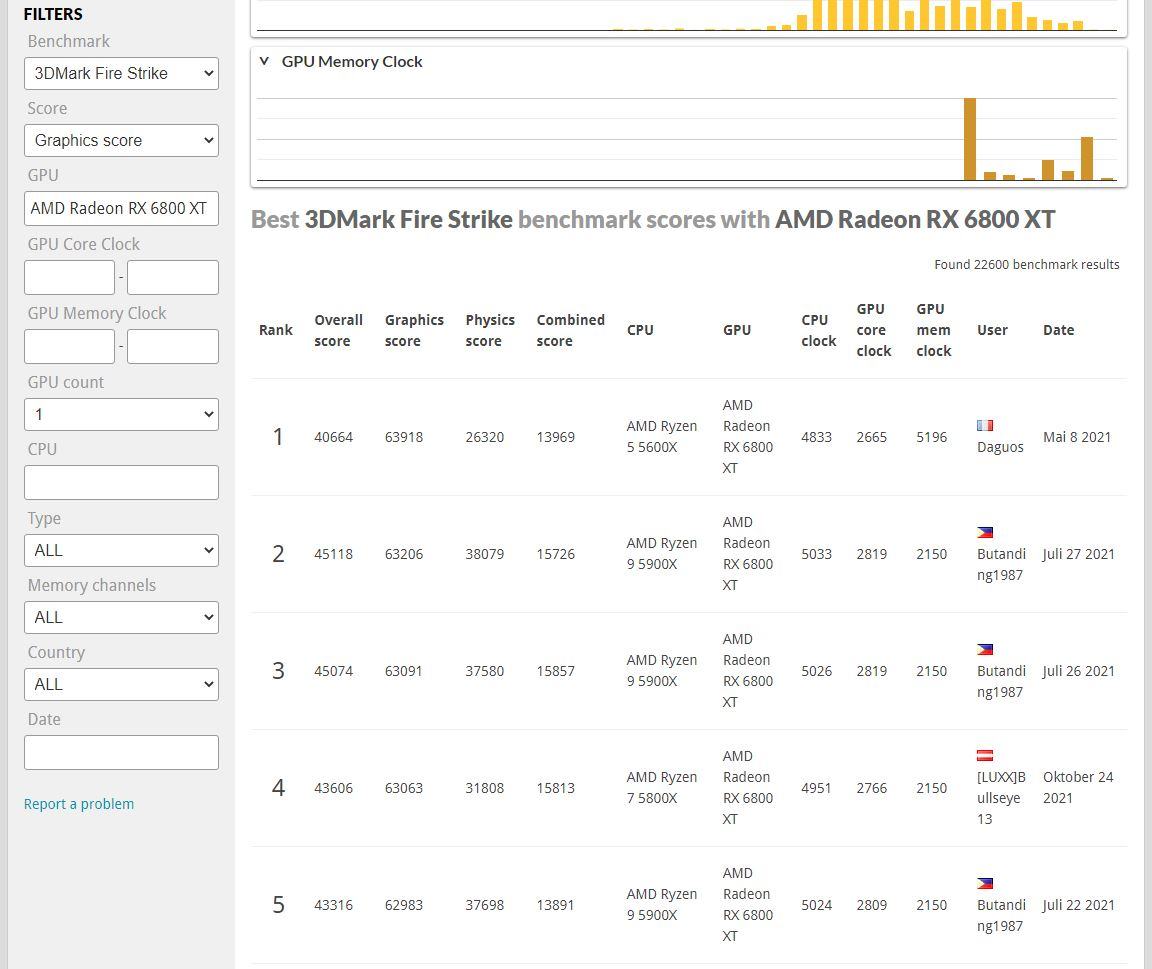This screenshot has width=1152, height=969.
Task: Click the Philippines flag in rank 2 row
Action: [x=985, y=533]
